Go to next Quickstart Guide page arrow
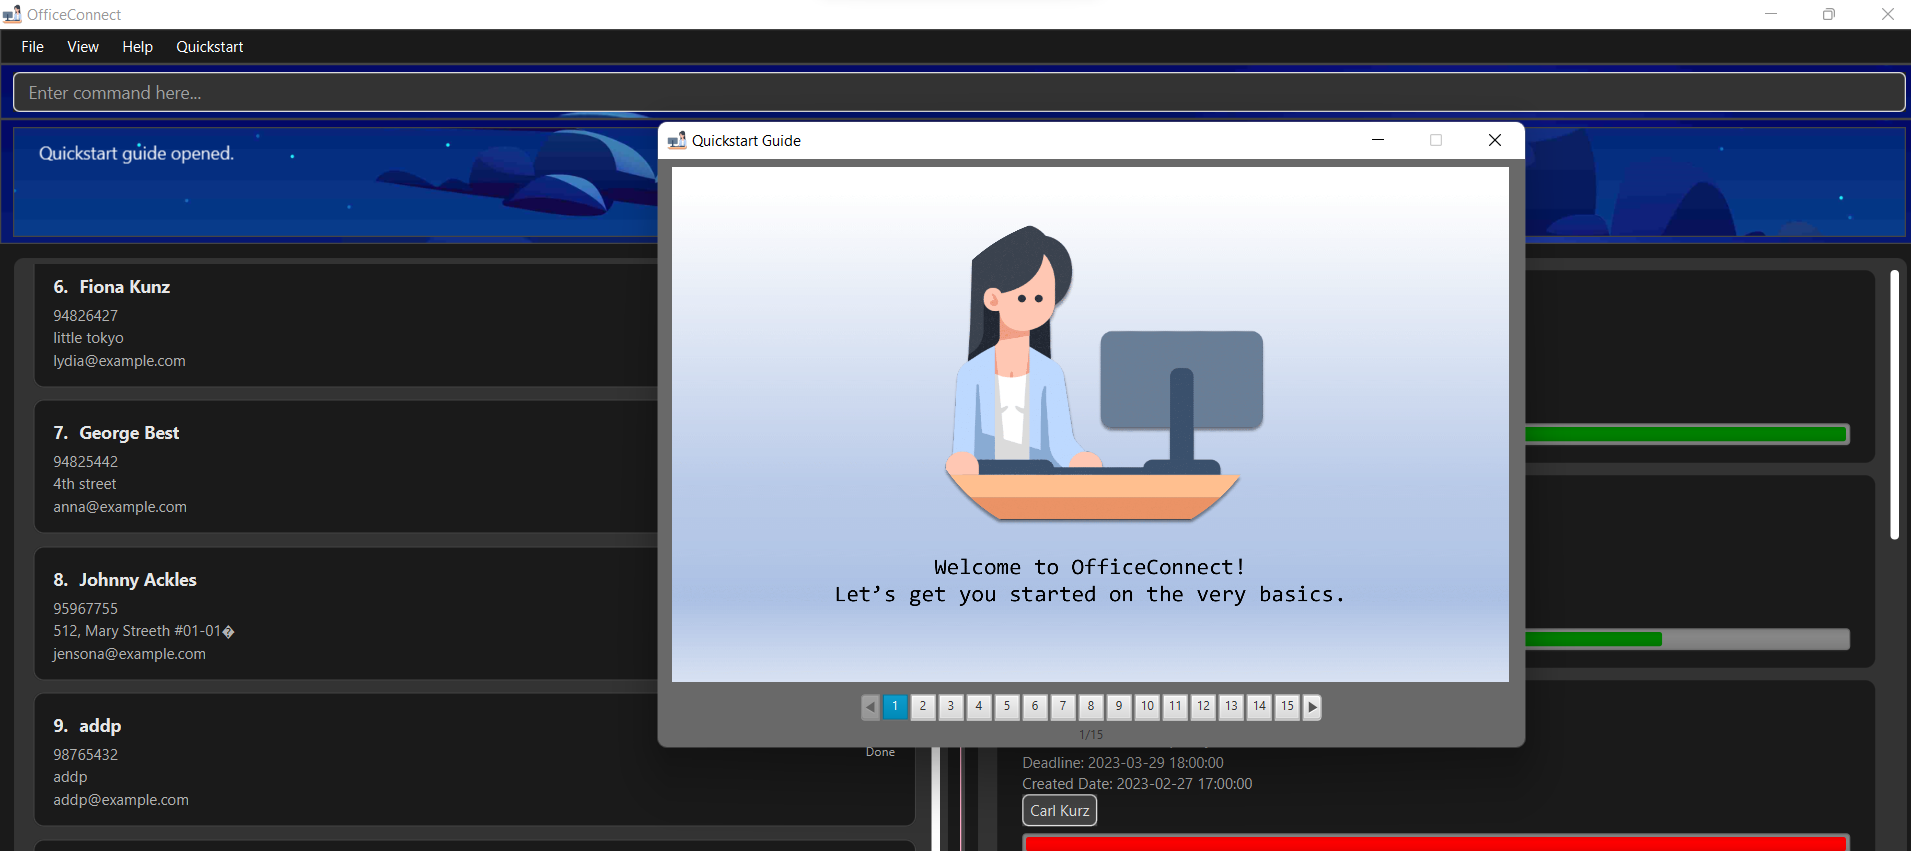Image resolution: width=1911 pixels, height=851 pixels. (x=1312, y=707)
